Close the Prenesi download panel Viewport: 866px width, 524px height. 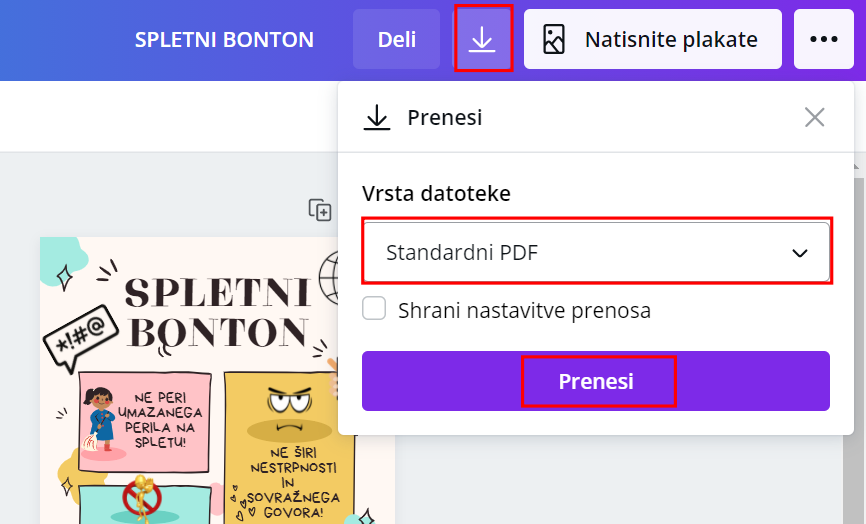tap(815, 117)
